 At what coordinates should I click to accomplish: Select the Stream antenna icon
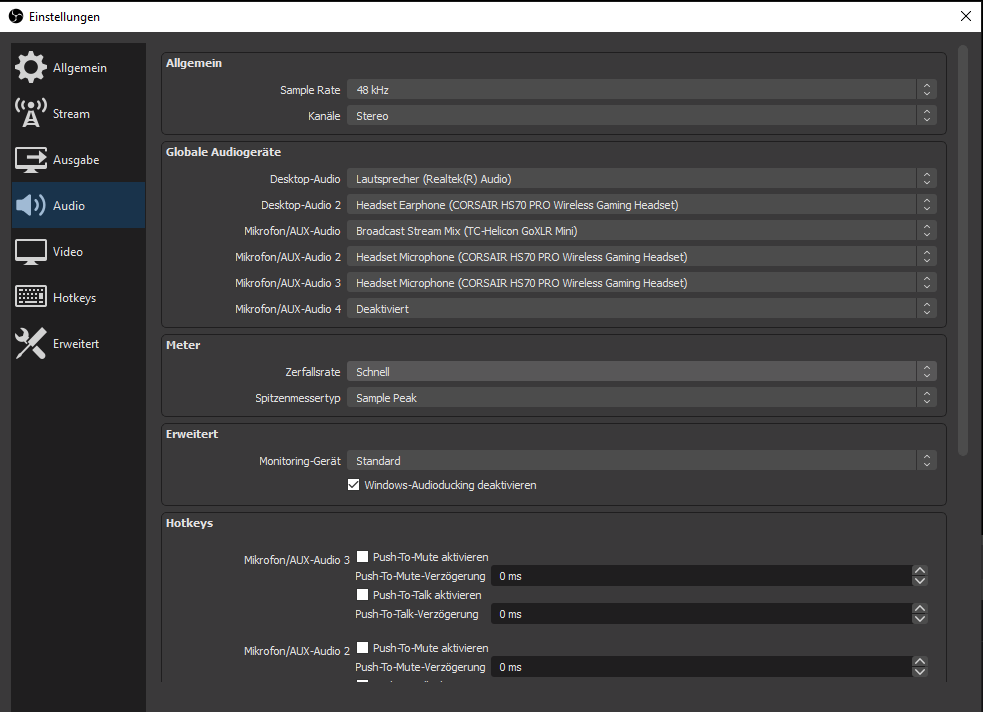[31, 114]
